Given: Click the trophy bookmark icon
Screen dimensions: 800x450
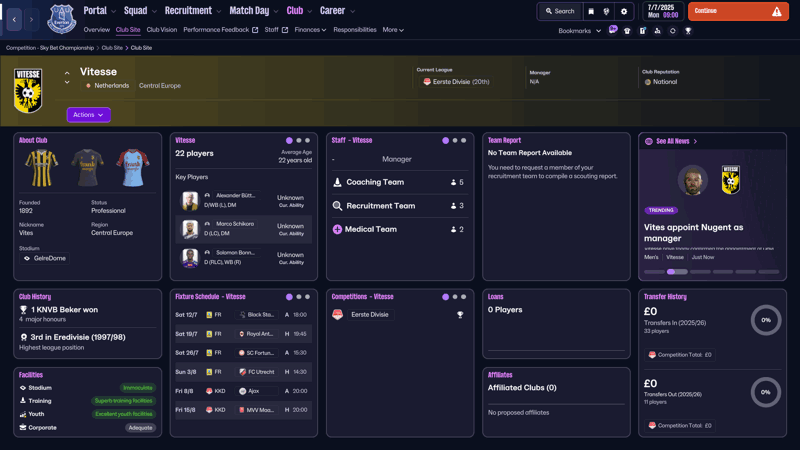Looking at the screenshot, I should pyautogui.click(x=688, y=31).
